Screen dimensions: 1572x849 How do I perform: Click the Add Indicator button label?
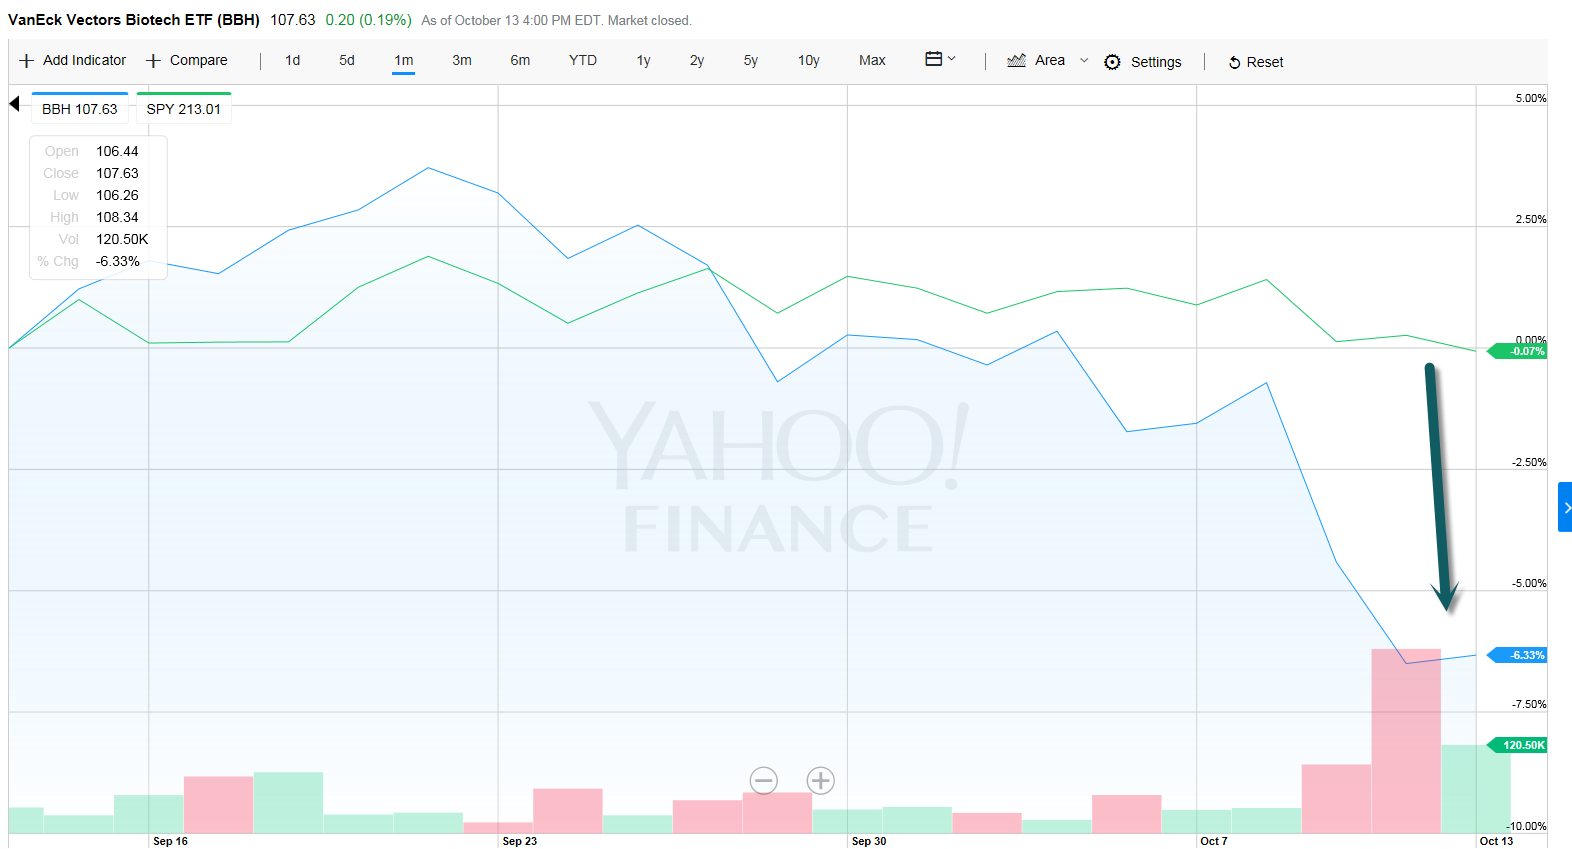click(85, 60)
